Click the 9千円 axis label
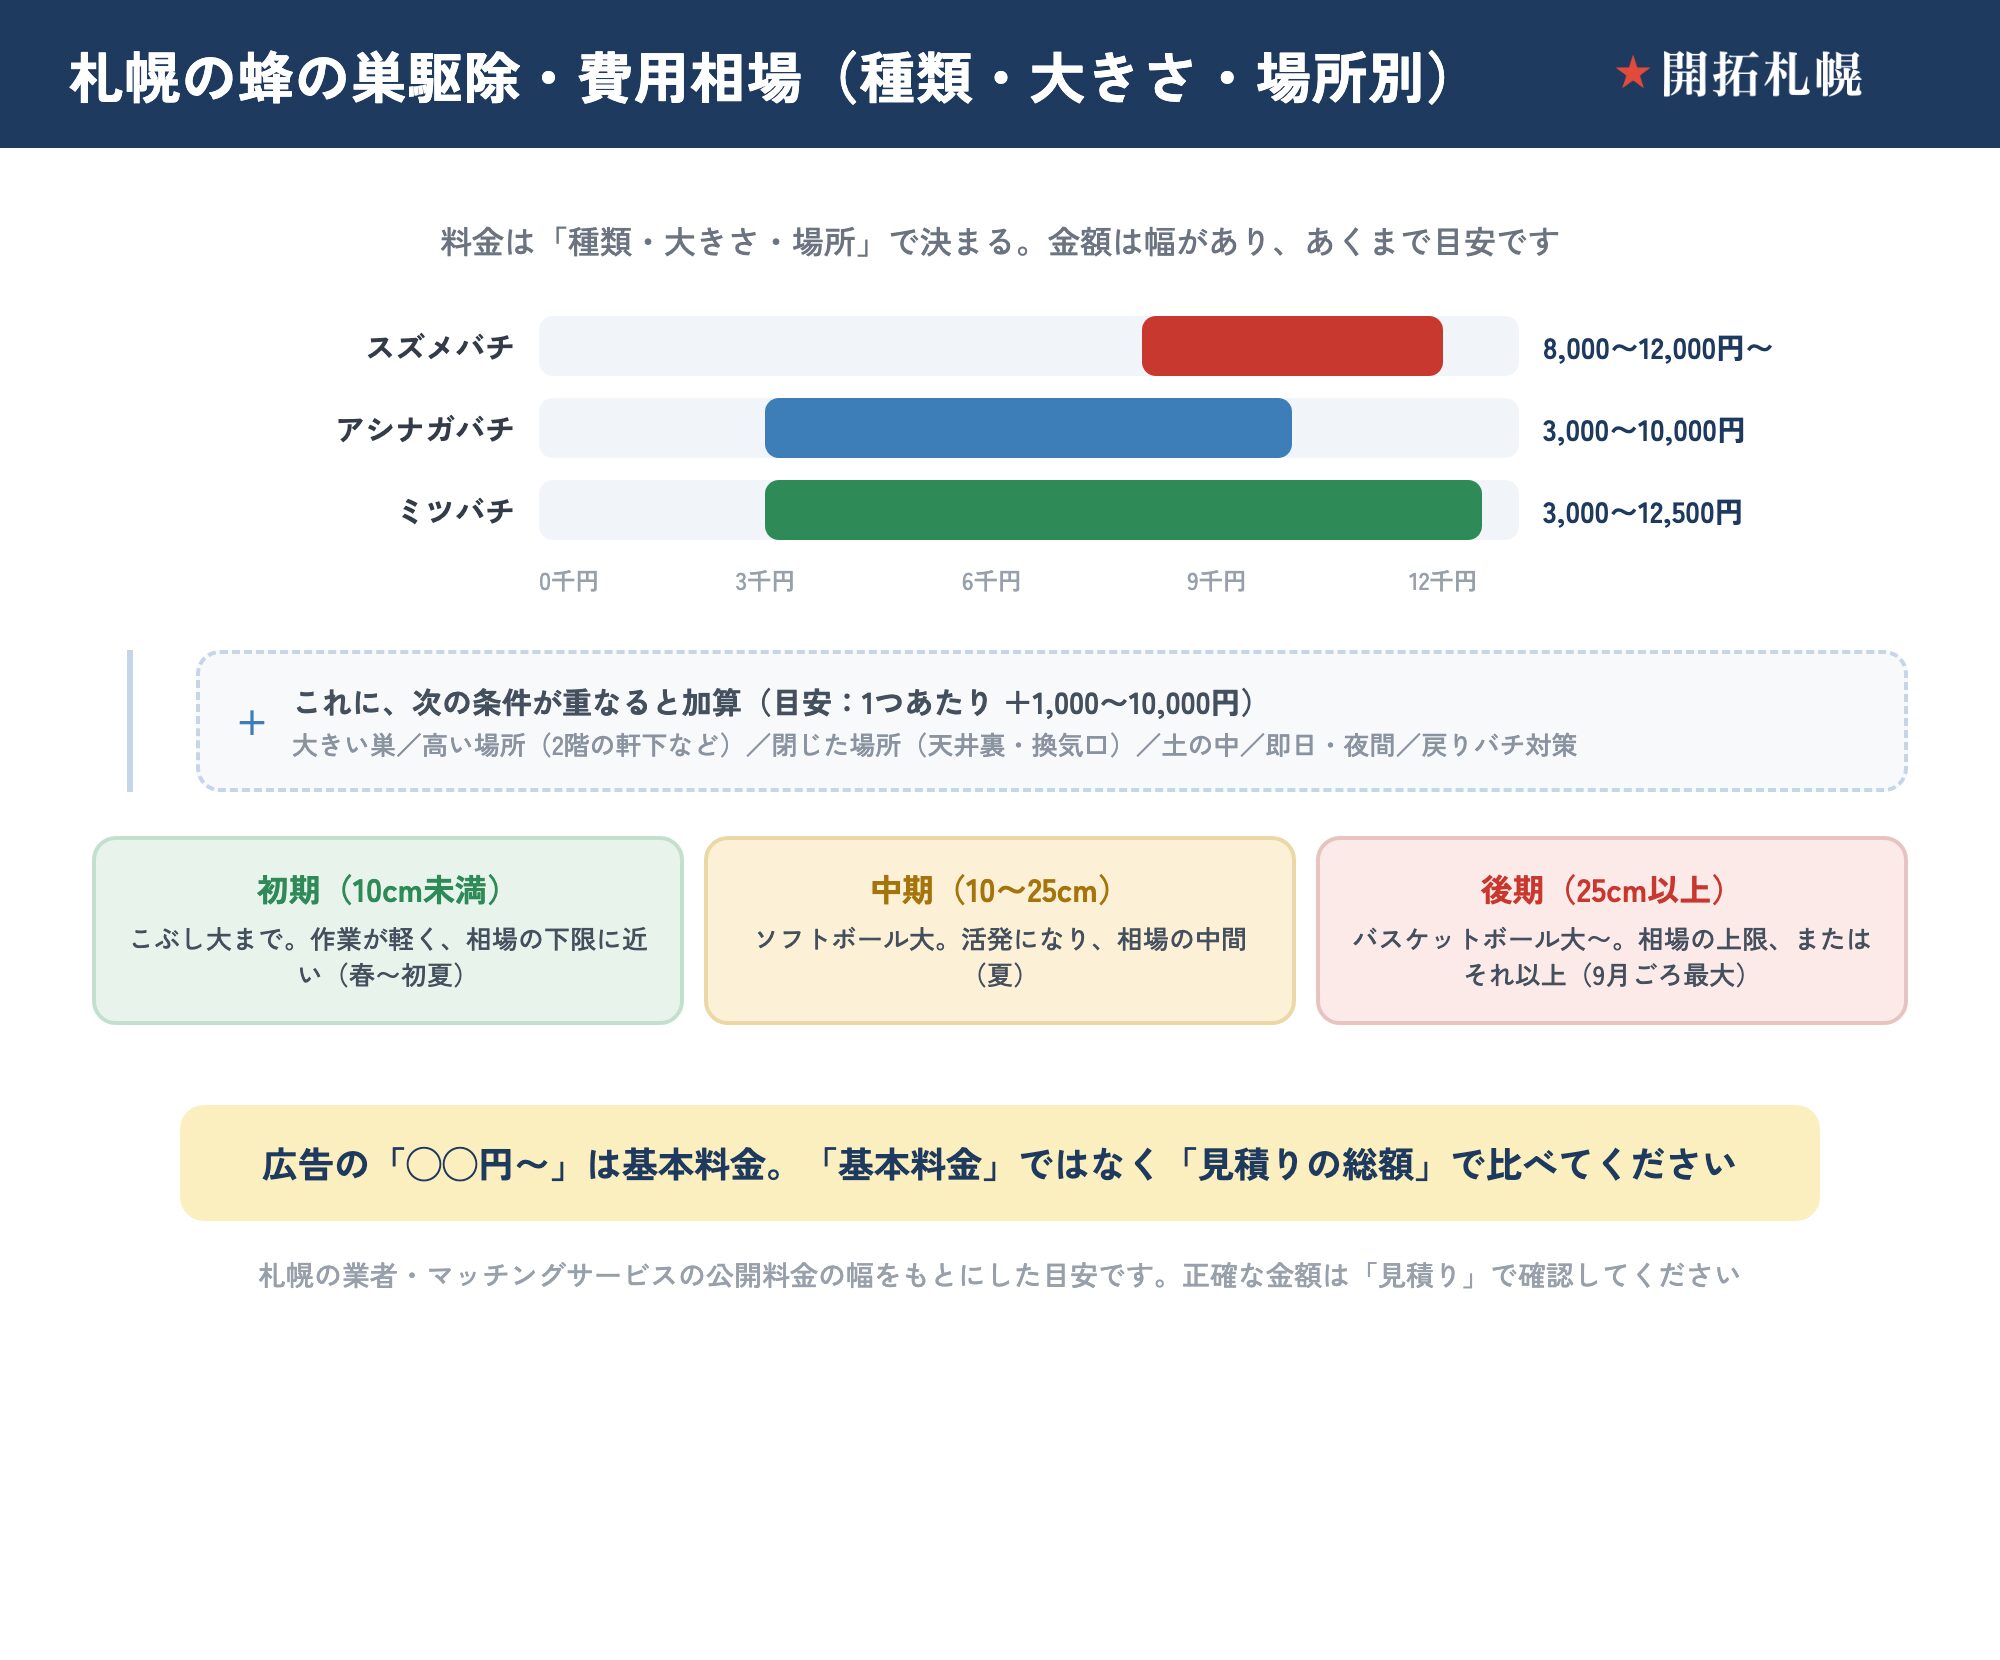2000x1660 pixels. (x=1216, y=581)
